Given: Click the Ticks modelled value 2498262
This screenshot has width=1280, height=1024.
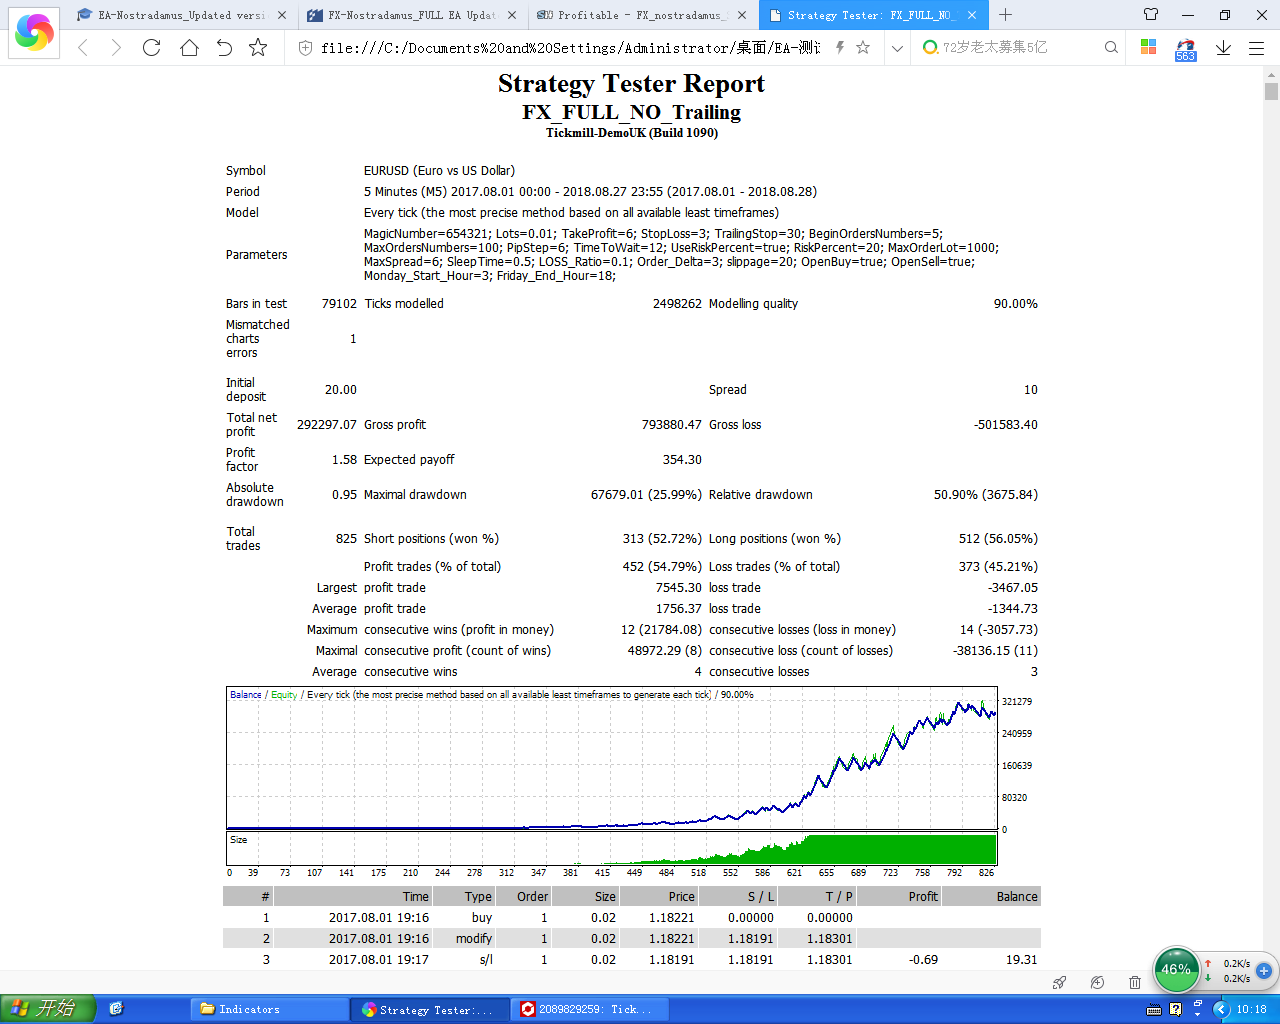Looking at the screenshot, I should tap(677, 304).
